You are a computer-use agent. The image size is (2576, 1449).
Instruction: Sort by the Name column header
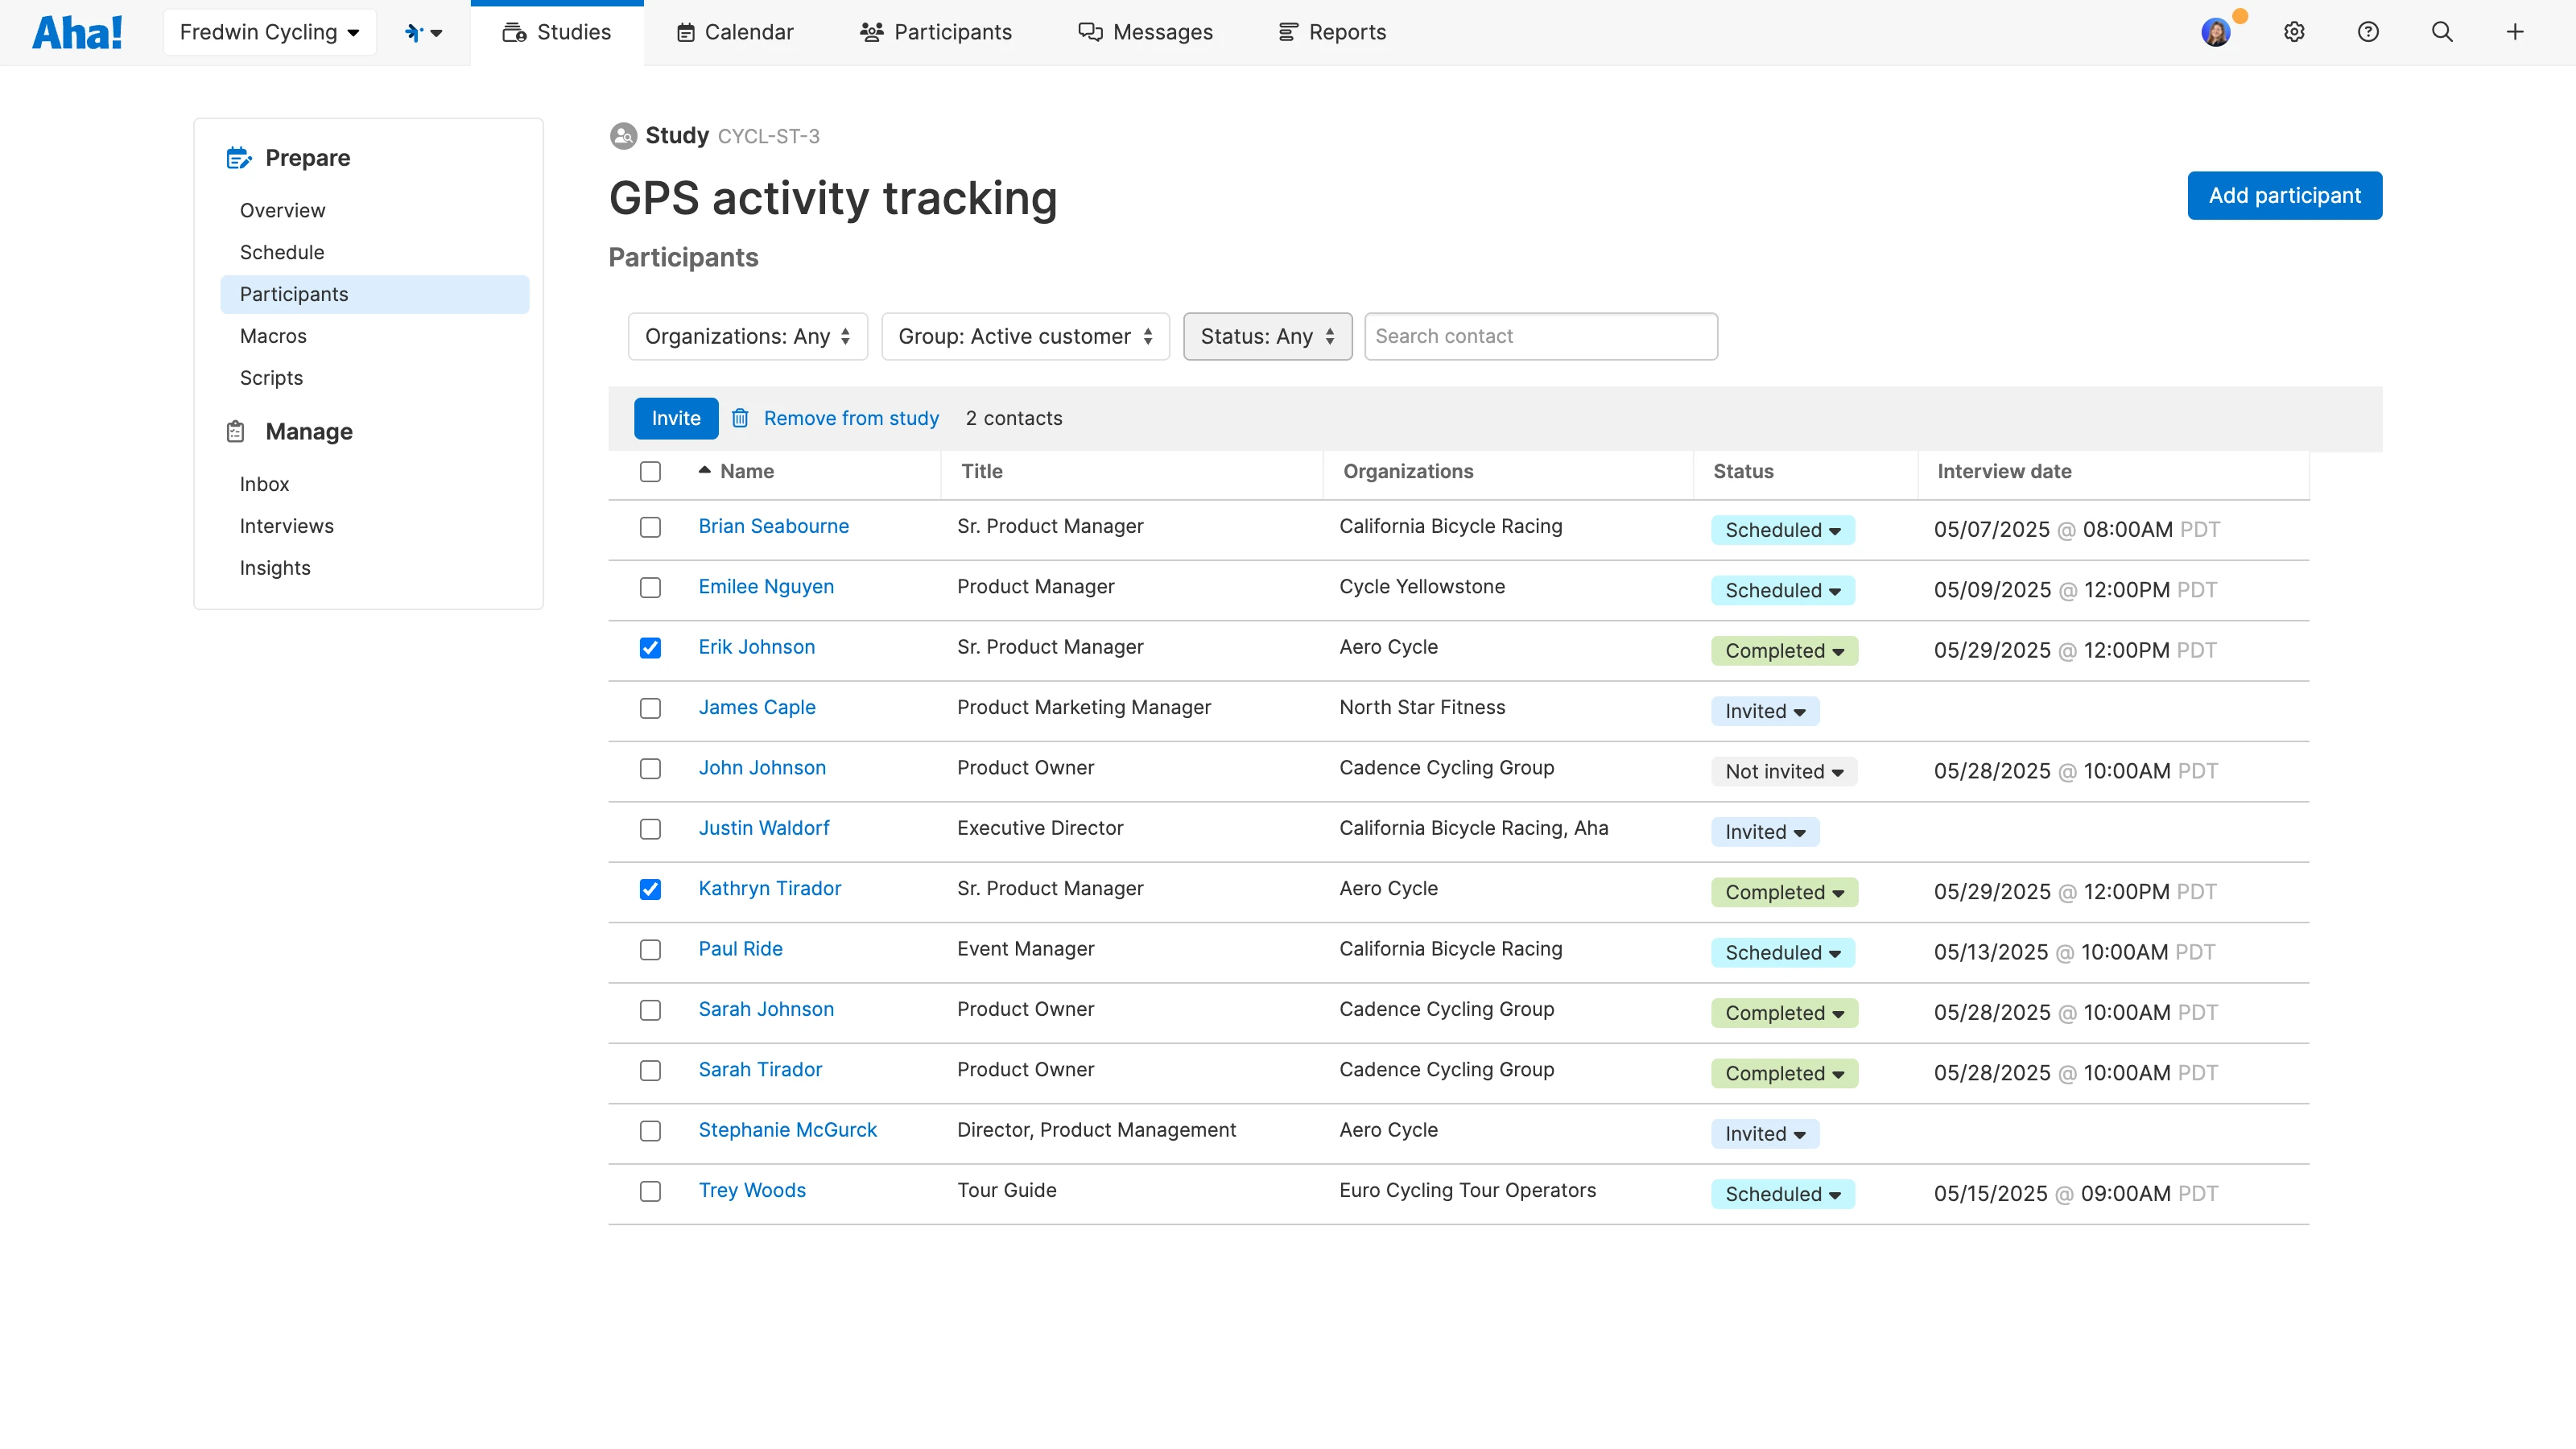(x=746, y=471)
